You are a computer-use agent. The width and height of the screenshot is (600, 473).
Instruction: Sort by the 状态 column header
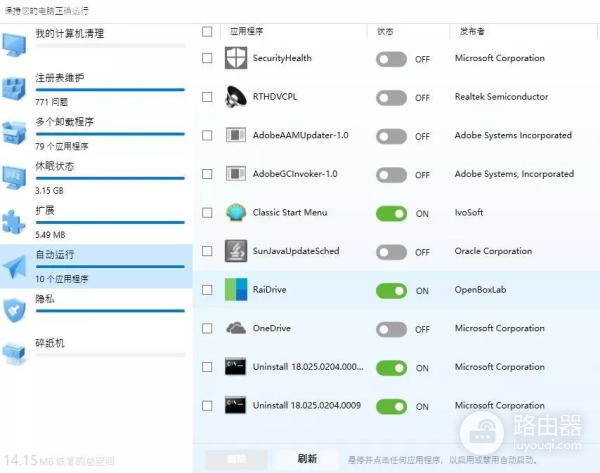click(386, 32)
